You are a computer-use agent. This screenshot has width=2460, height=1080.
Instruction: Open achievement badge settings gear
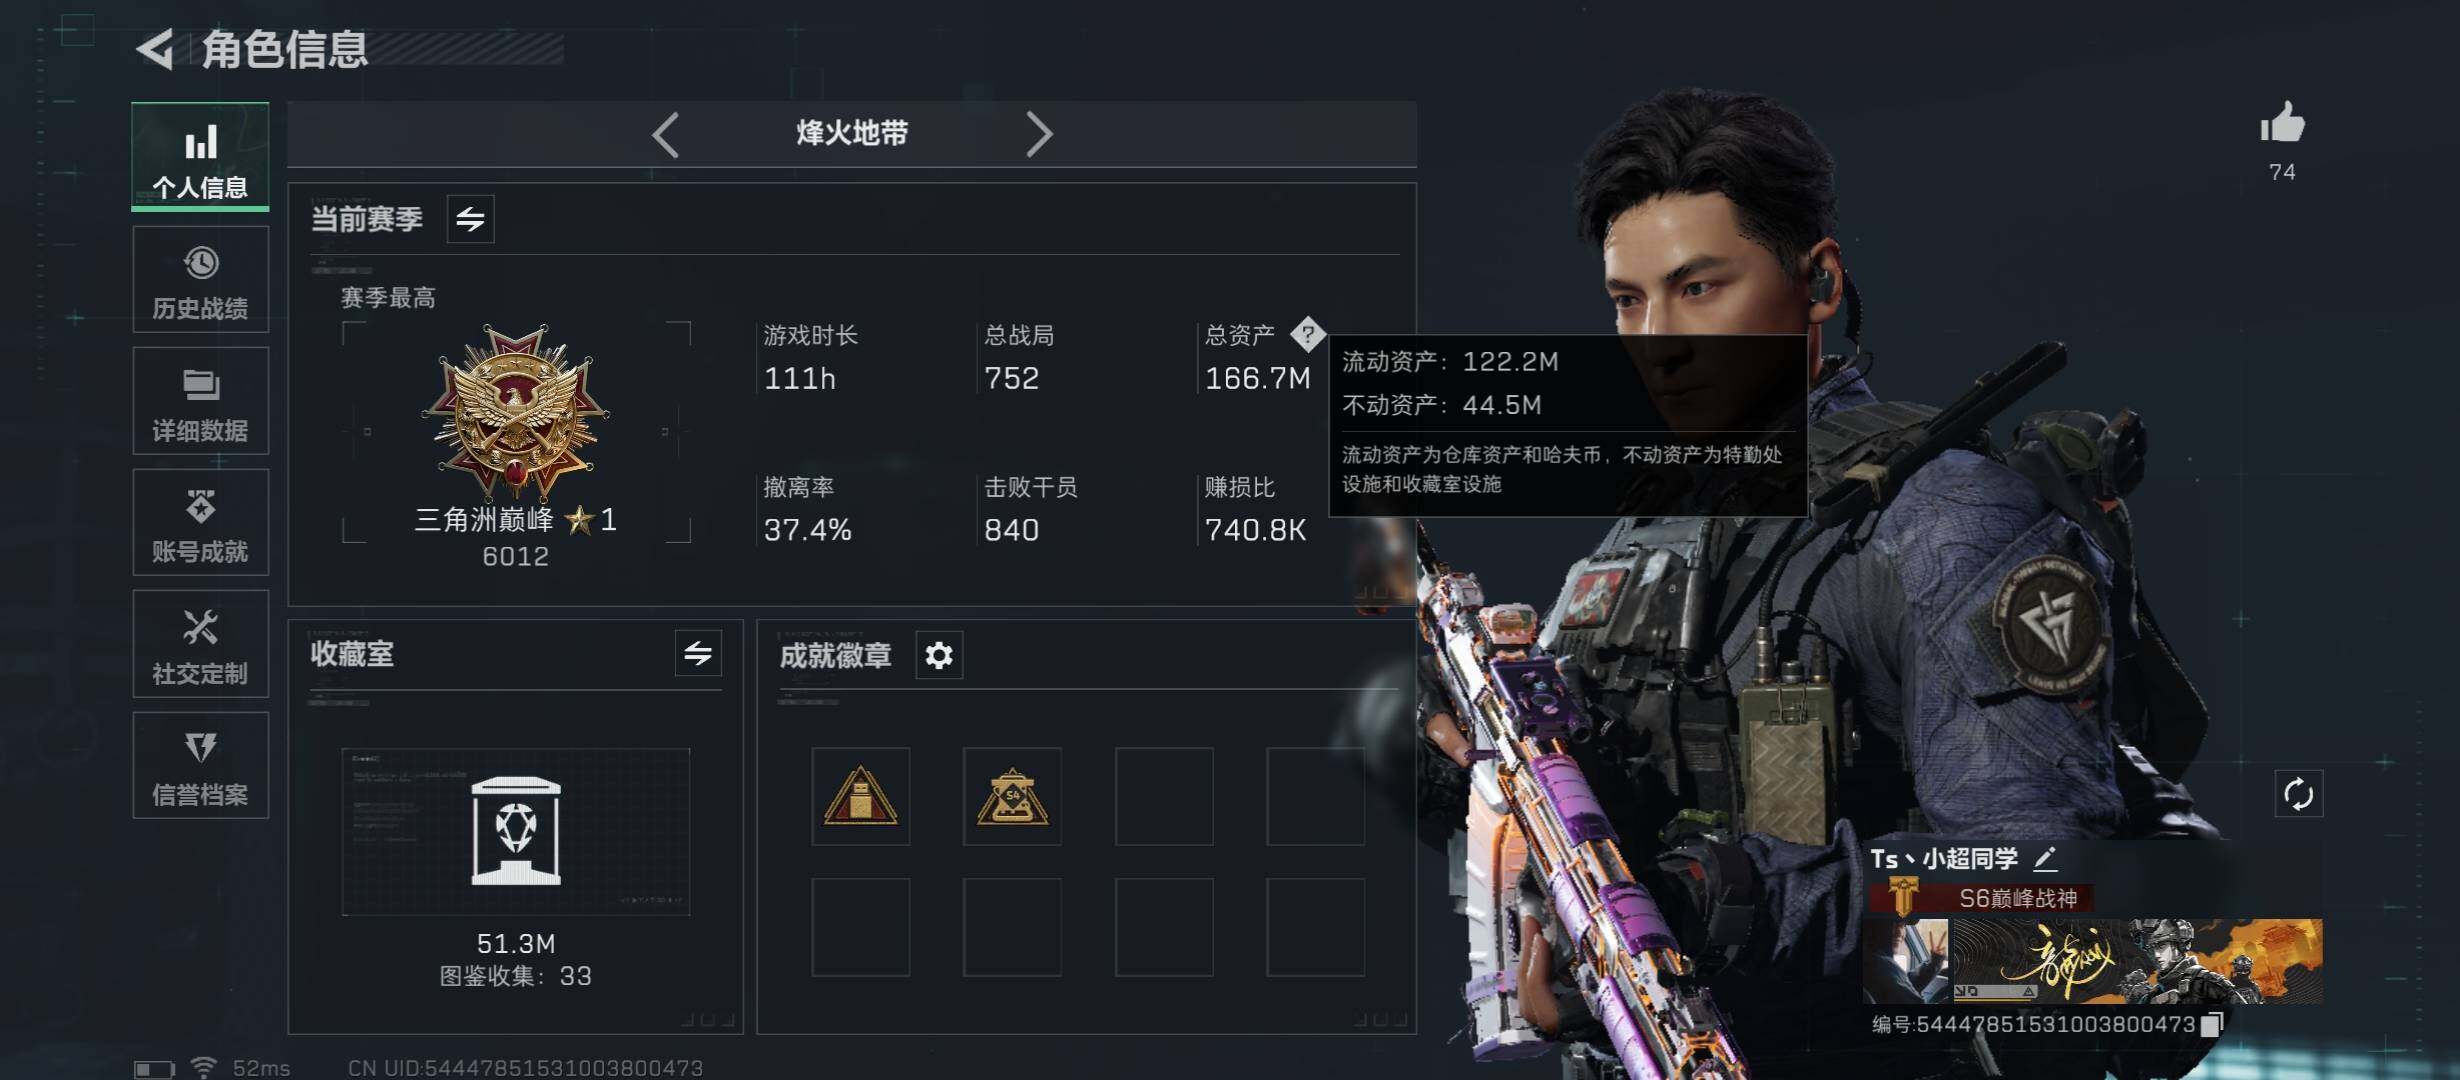(x=939, y=655)
